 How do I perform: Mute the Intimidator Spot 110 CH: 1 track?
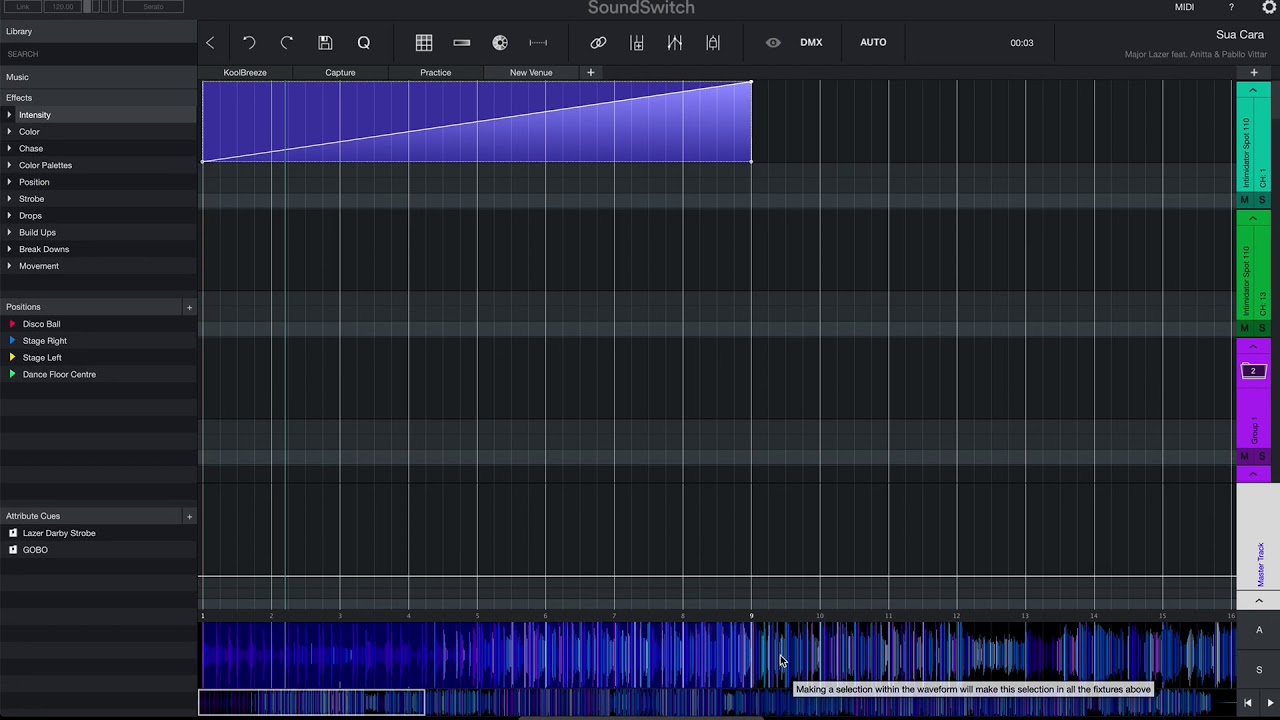1245,200
